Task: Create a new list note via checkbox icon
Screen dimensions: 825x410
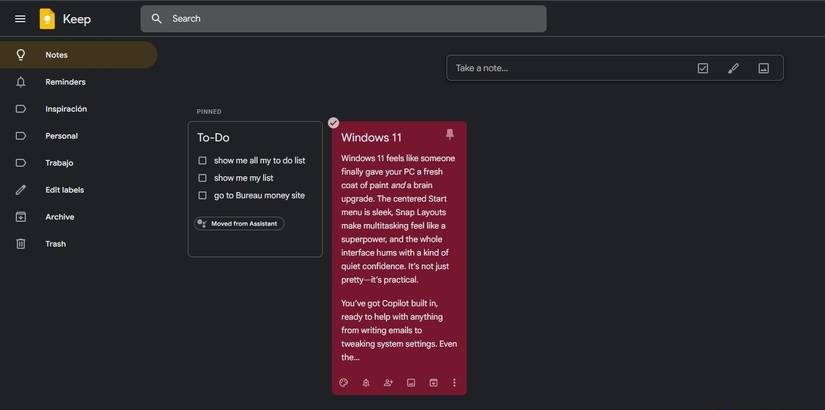Action: [x=703, y=68]
